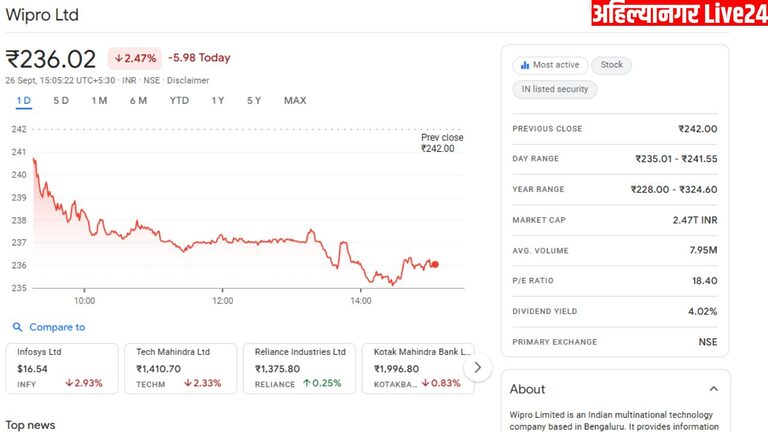768x432 pixels.
Task: Show the MAX time range
Action: click(295, 100)
